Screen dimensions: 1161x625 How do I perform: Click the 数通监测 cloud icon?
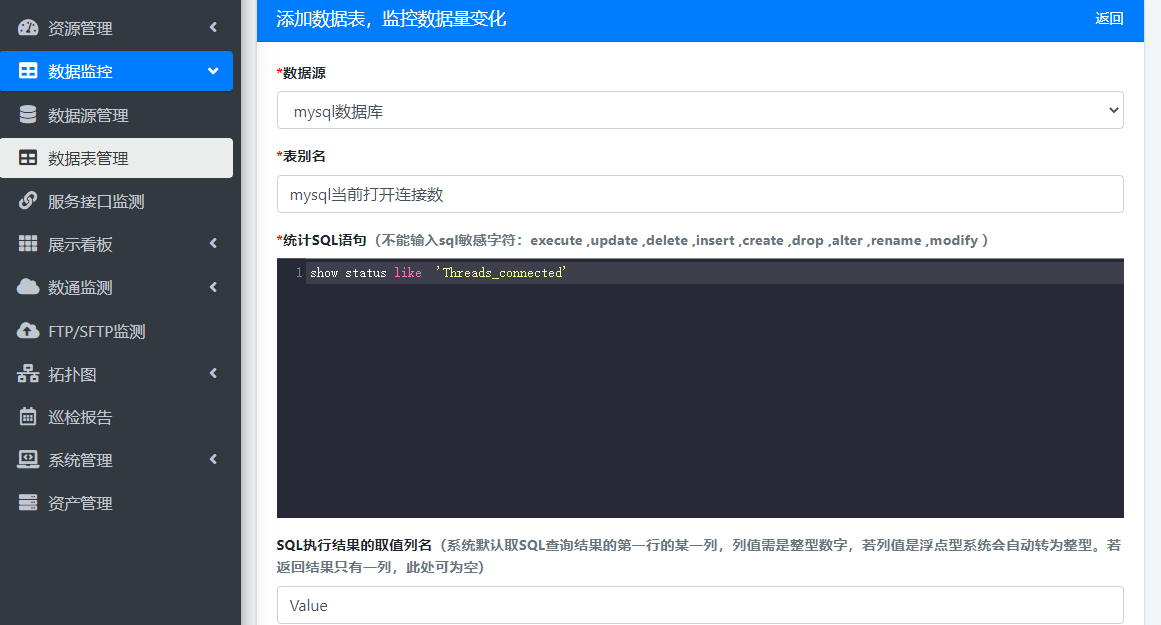pyautogui.click(x=28, y=287)
